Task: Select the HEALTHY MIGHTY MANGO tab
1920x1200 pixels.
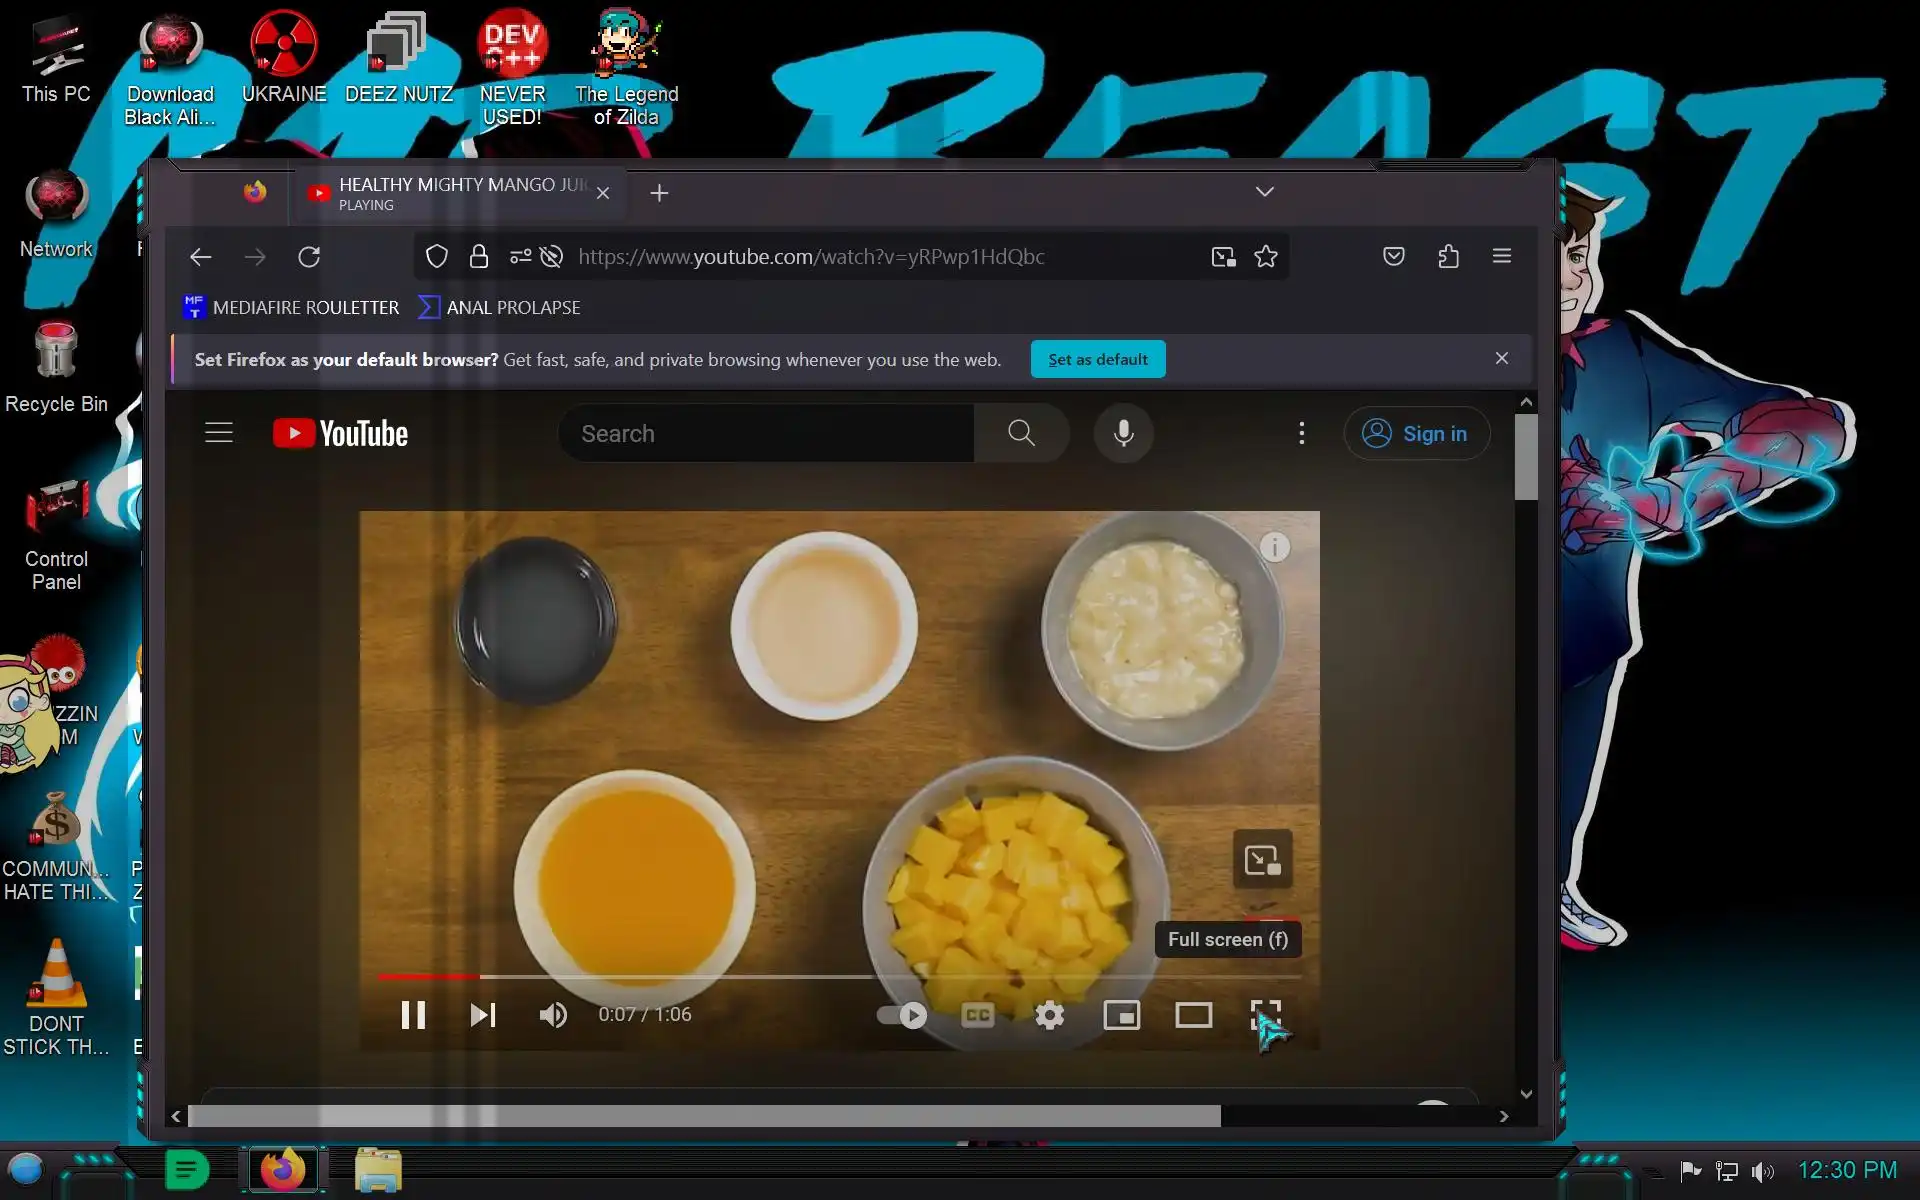Action: pos(450,193)
